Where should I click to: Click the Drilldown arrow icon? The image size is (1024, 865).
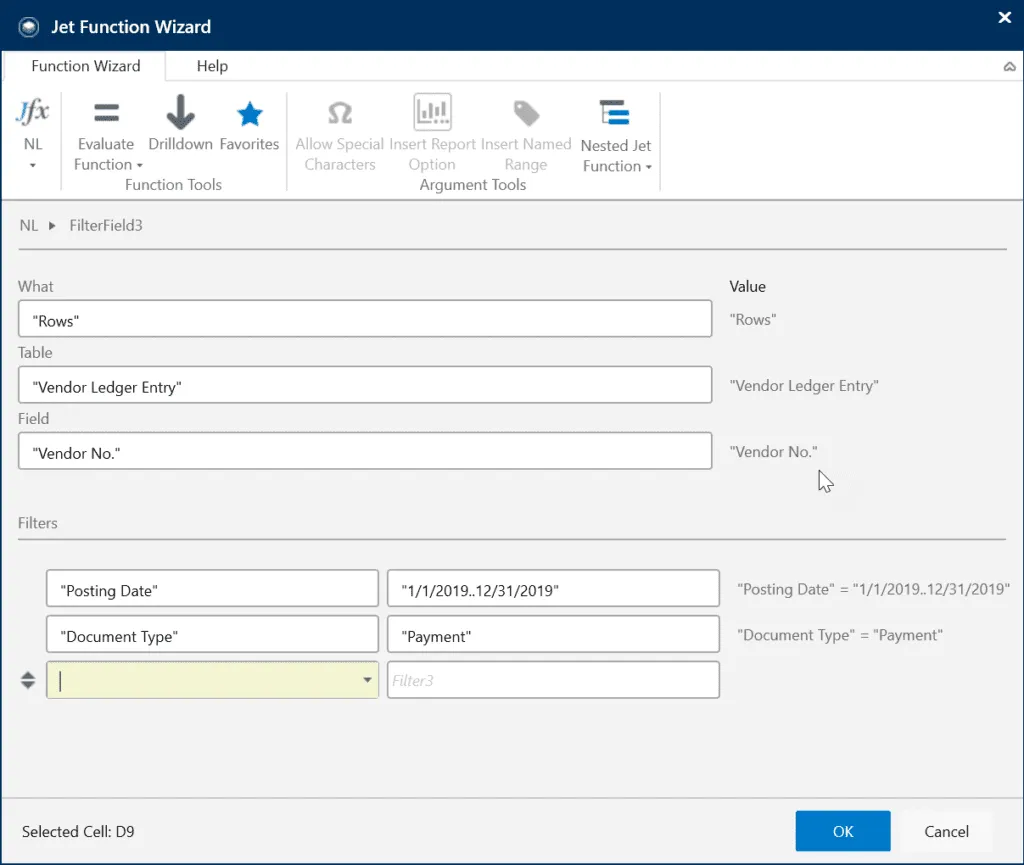pos(180,113)
